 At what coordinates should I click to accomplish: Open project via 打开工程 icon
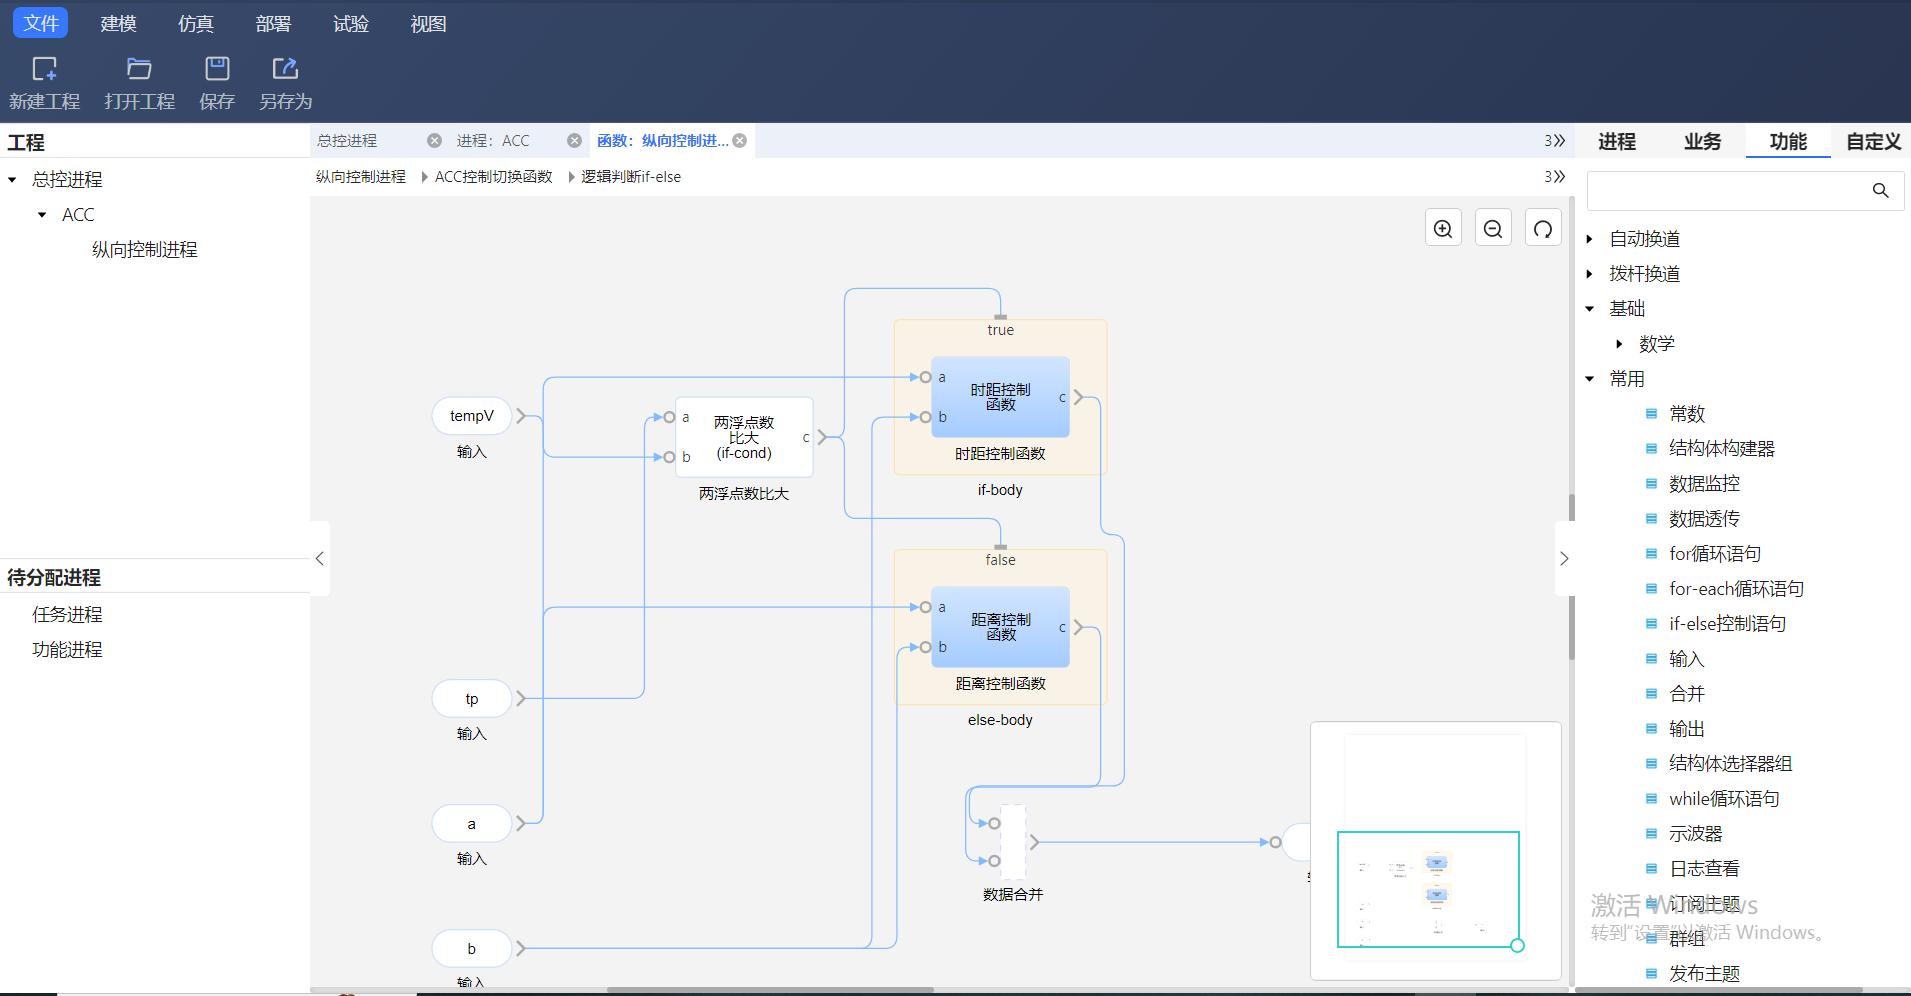point(139,69)
